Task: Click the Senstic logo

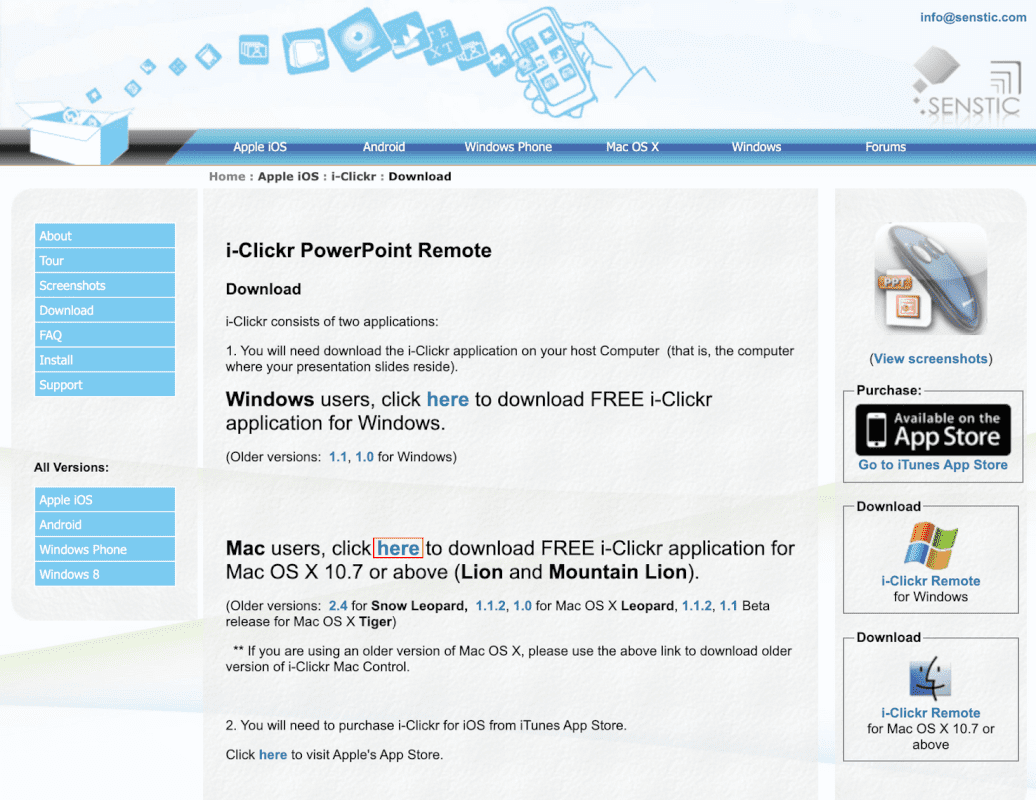Action: [x=968, y=83]
